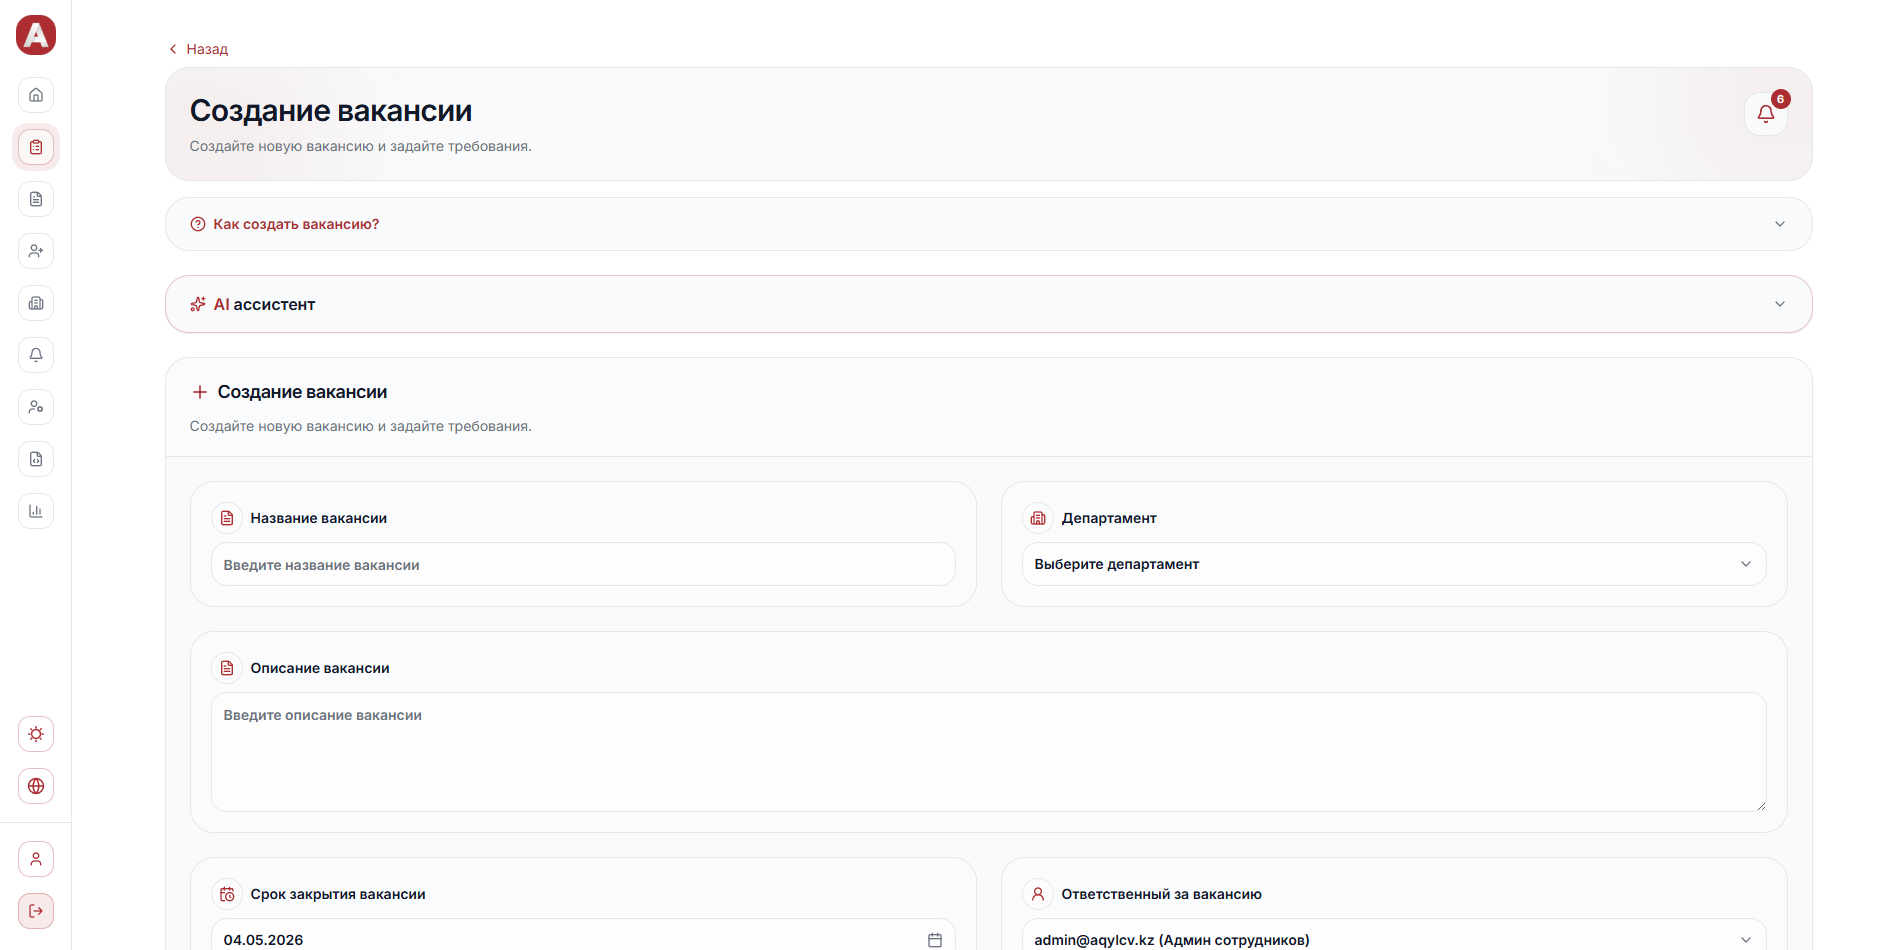Open the globe language icon
Viewport: 1901px width, 950px height.
point(36,786)
